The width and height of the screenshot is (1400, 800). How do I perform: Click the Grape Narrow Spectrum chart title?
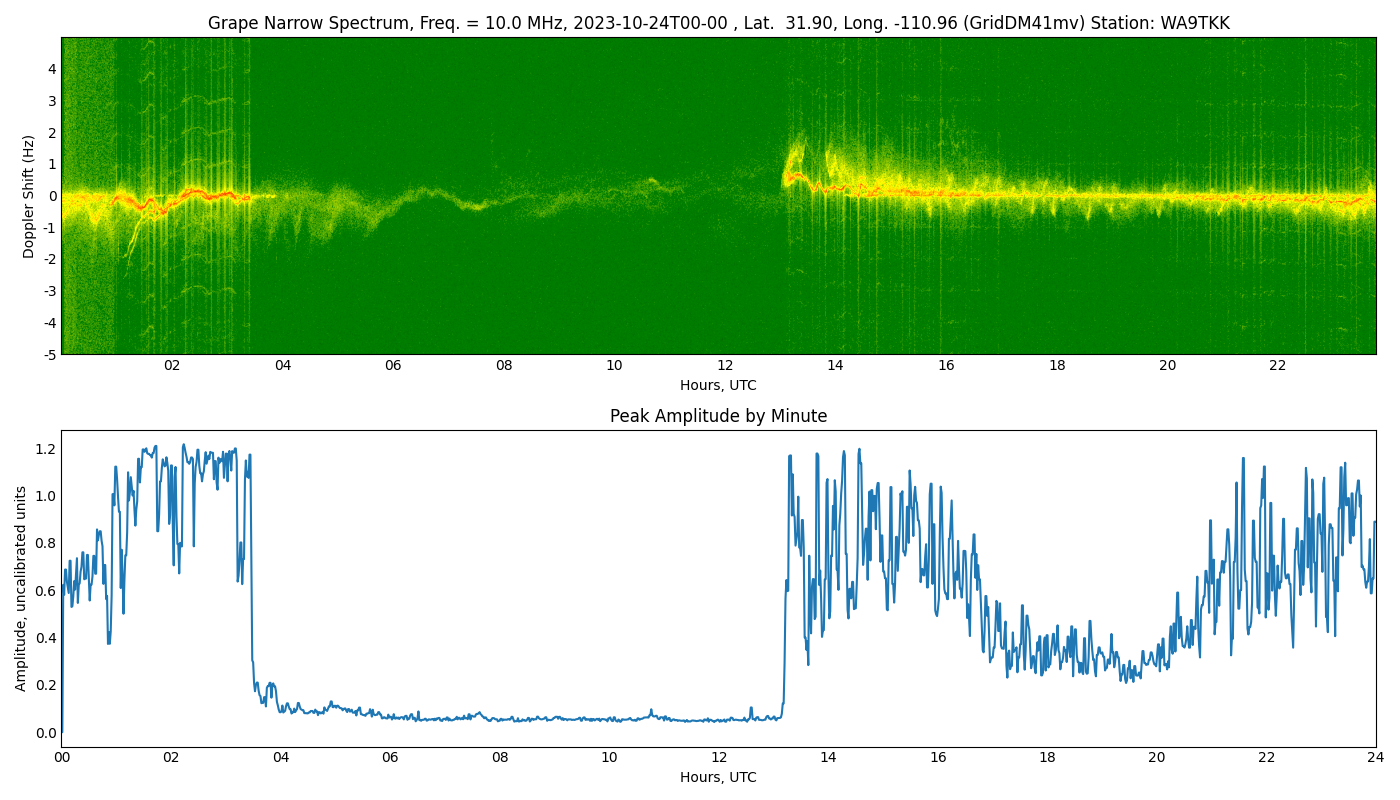point(718,23)
